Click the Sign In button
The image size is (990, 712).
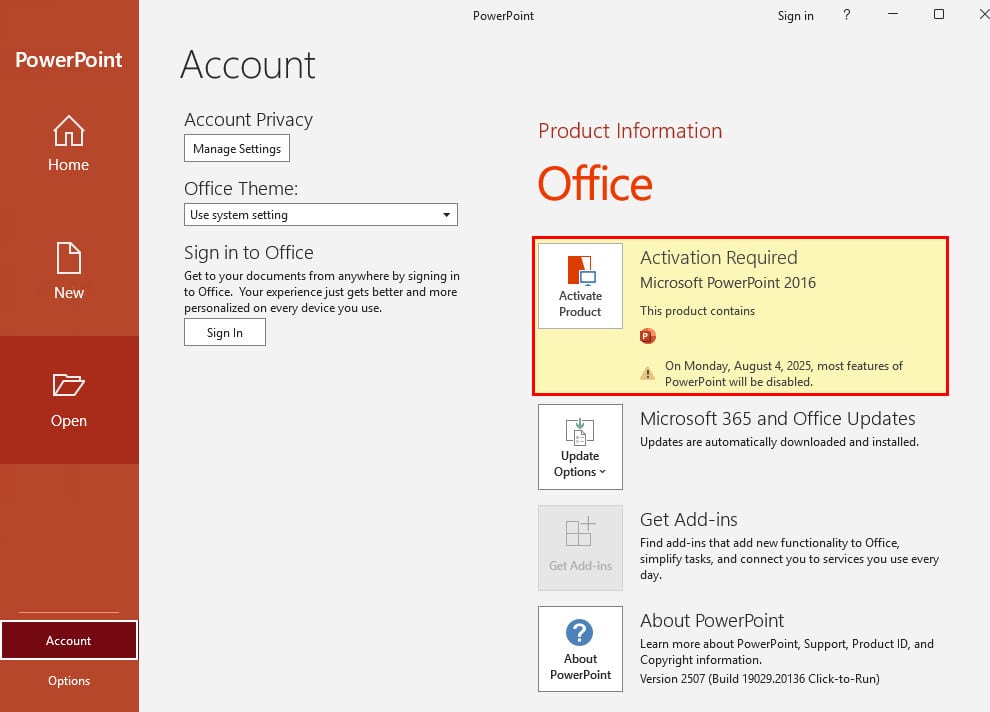[x=225, y=333]
